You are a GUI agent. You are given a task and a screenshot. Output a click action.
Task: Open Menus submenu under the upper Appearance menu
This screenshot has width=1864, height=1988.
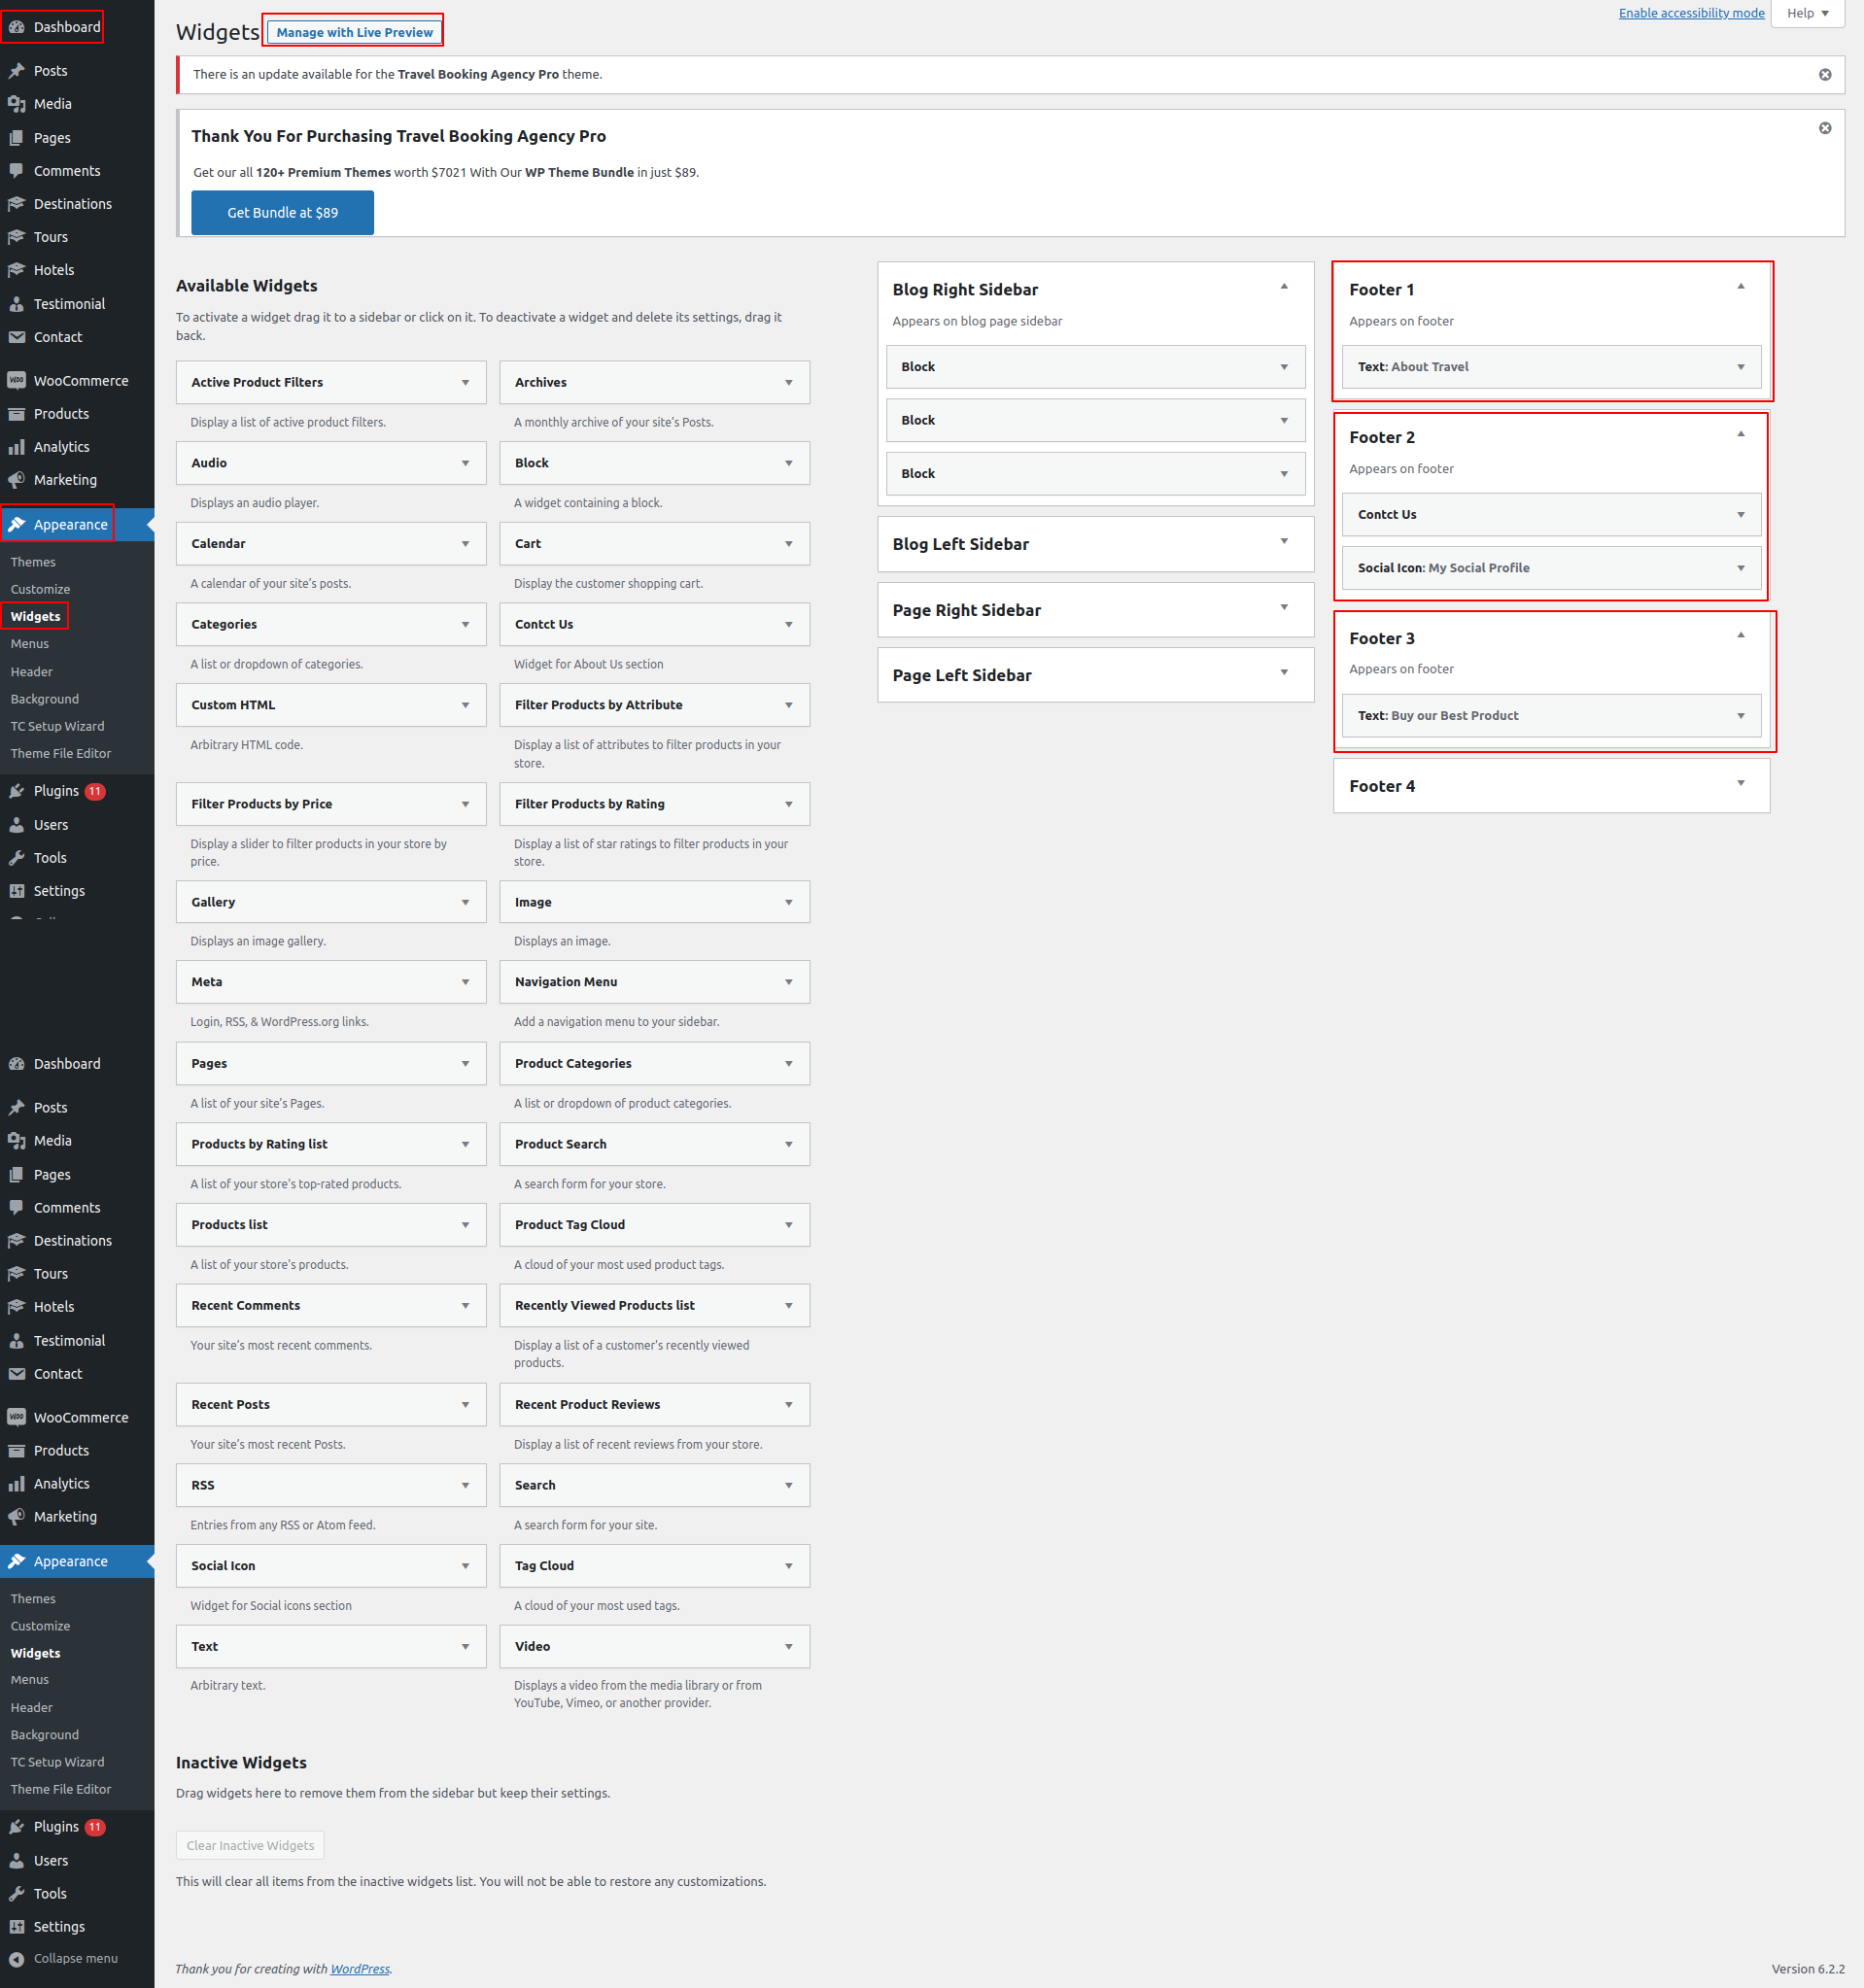tap(29, 644)
